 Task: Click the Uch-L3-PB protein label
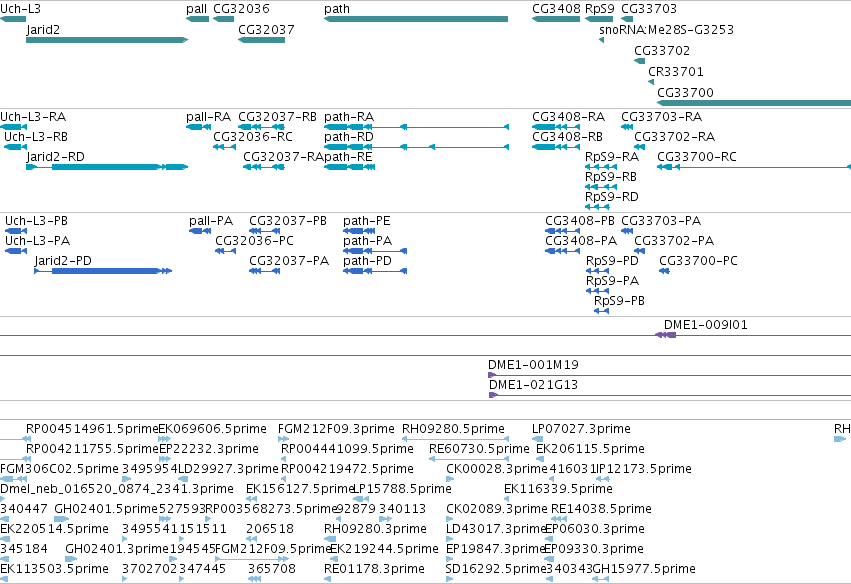(x=36, y=221)
